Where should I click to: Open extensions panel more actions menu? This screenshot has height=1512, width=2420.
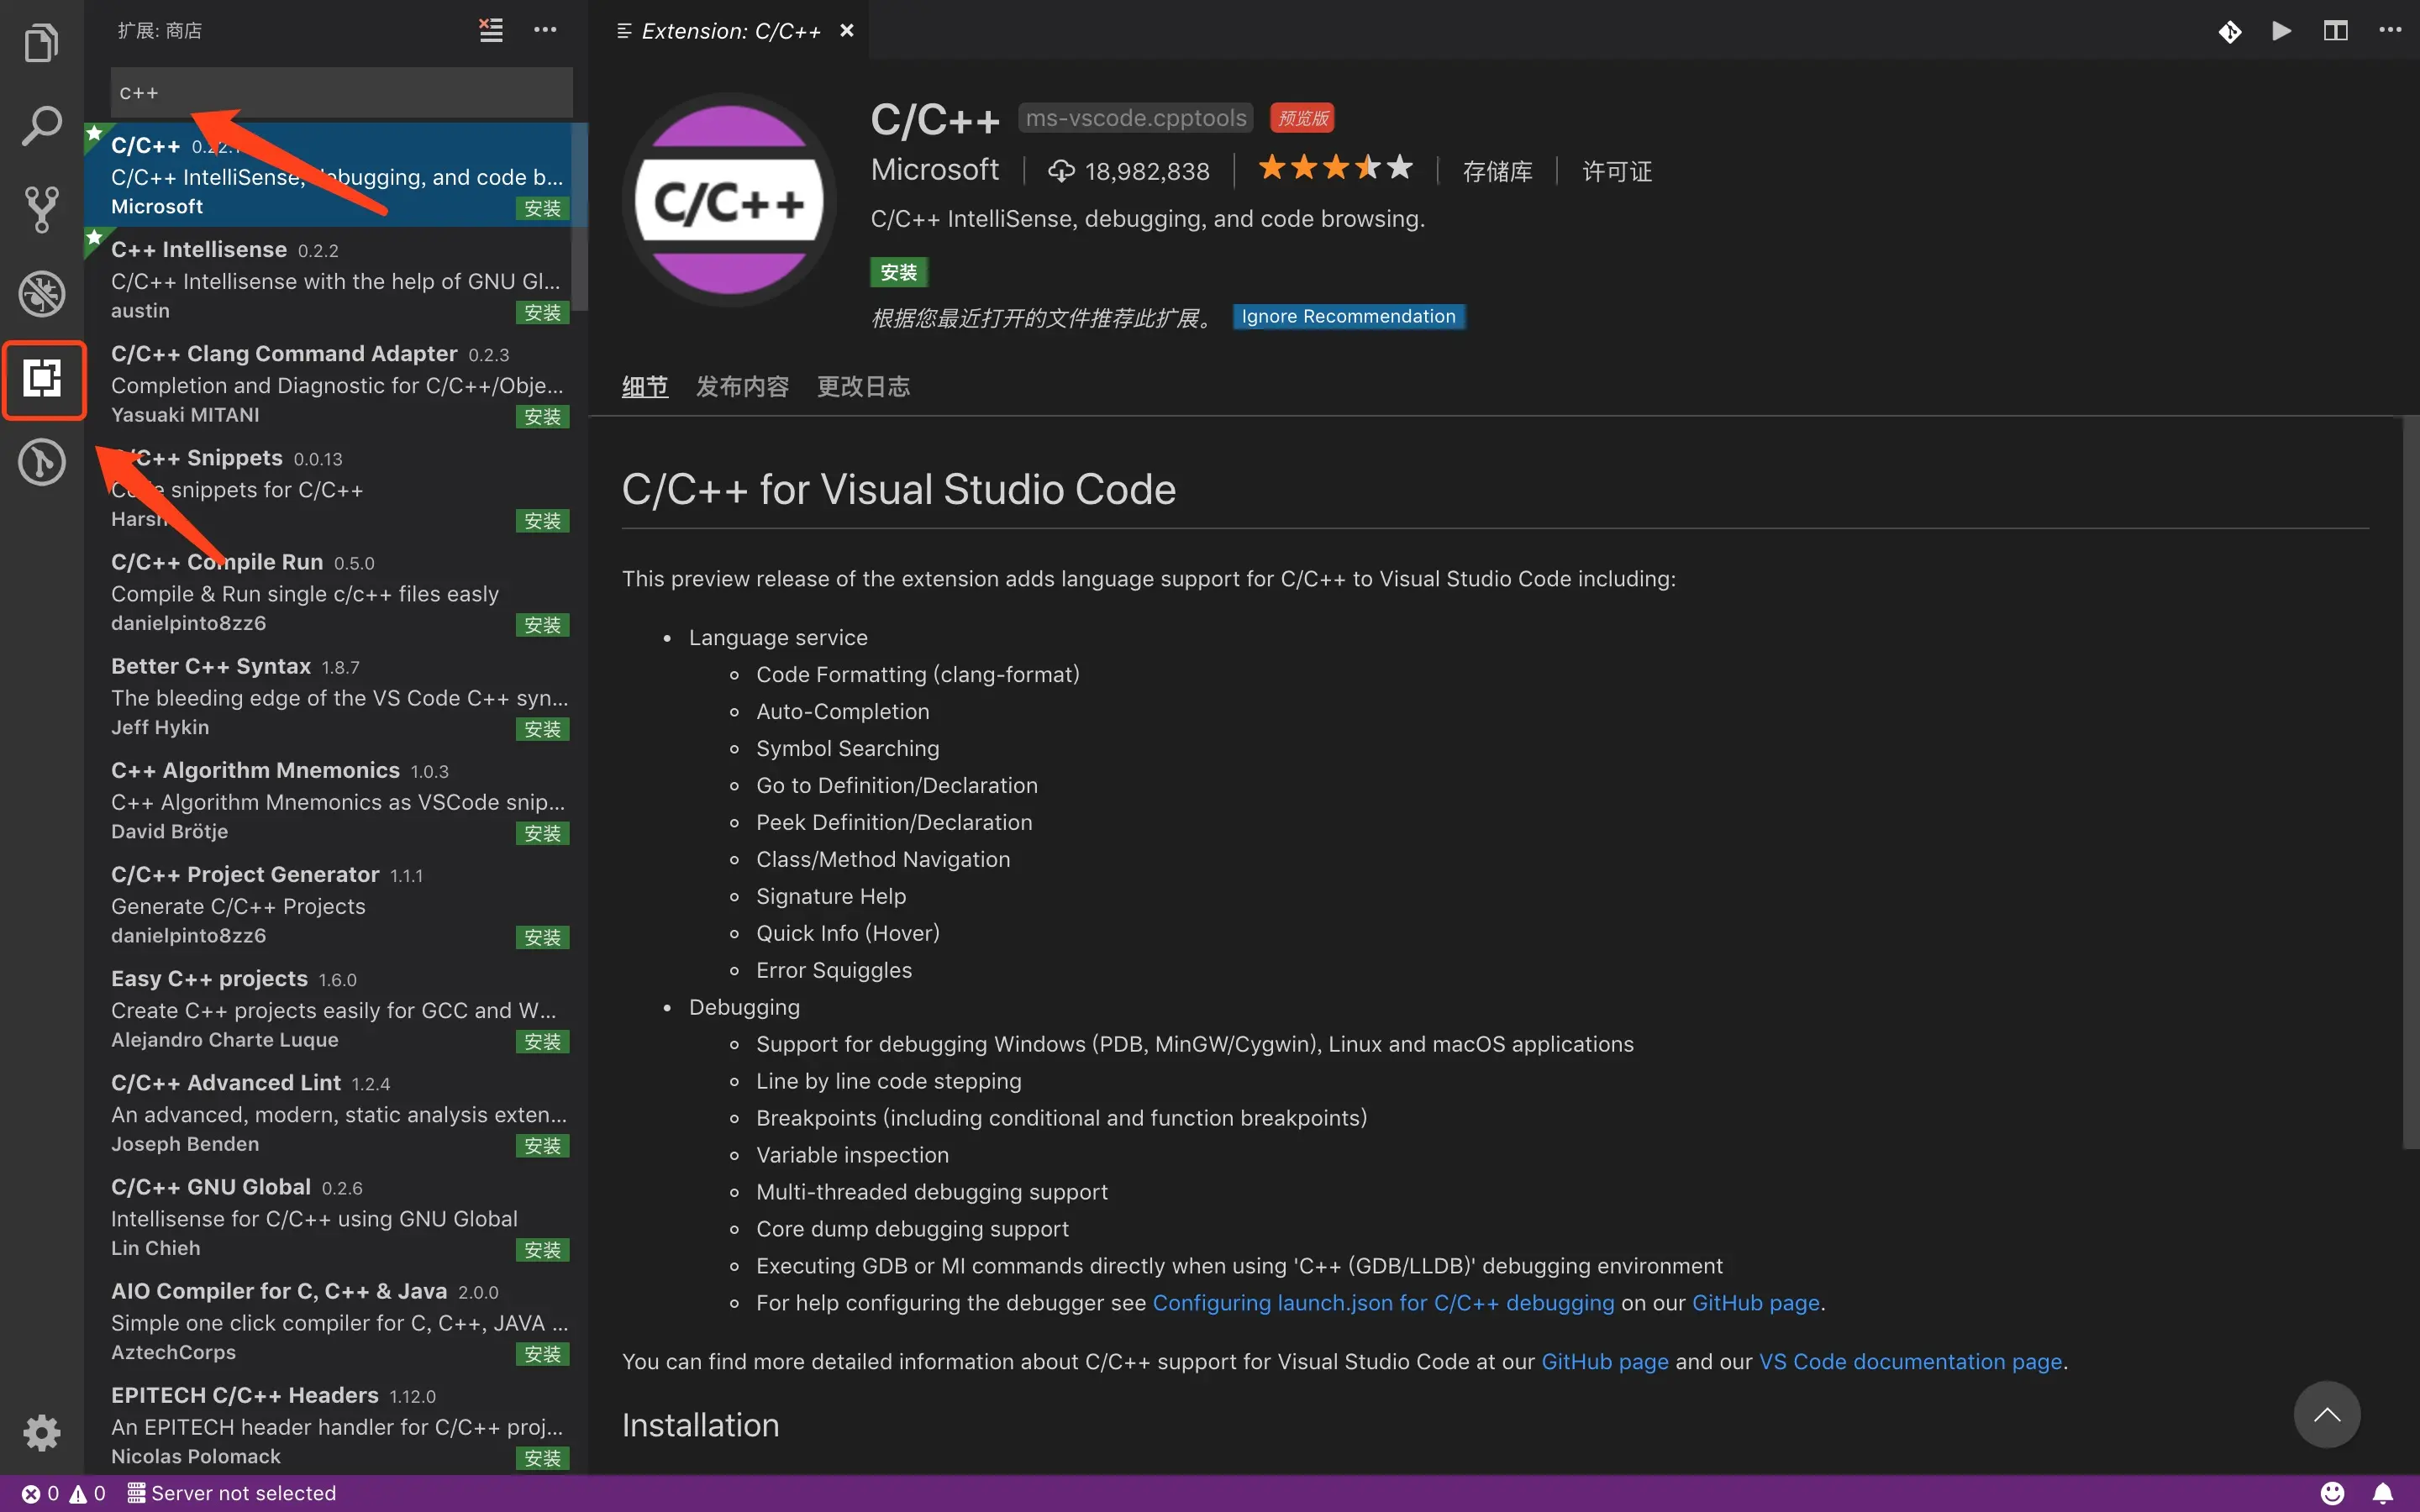coord(545,30)
